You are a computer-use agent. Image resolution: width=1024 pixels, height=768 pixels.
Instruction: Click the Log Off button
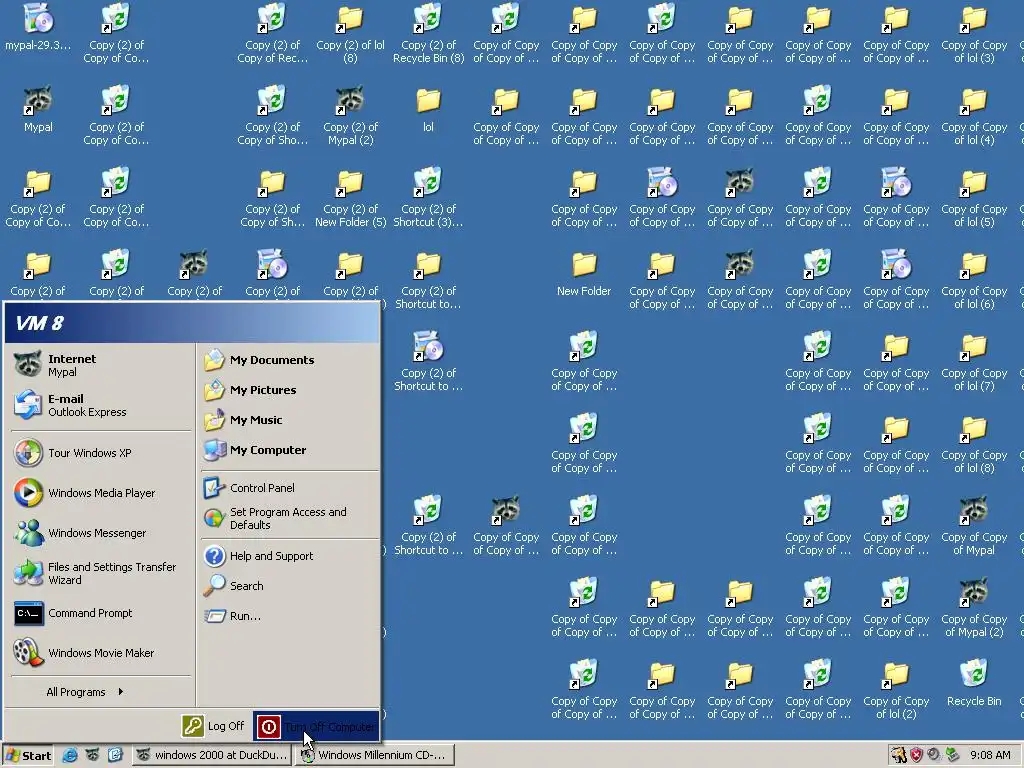click(x=214, y=726)
